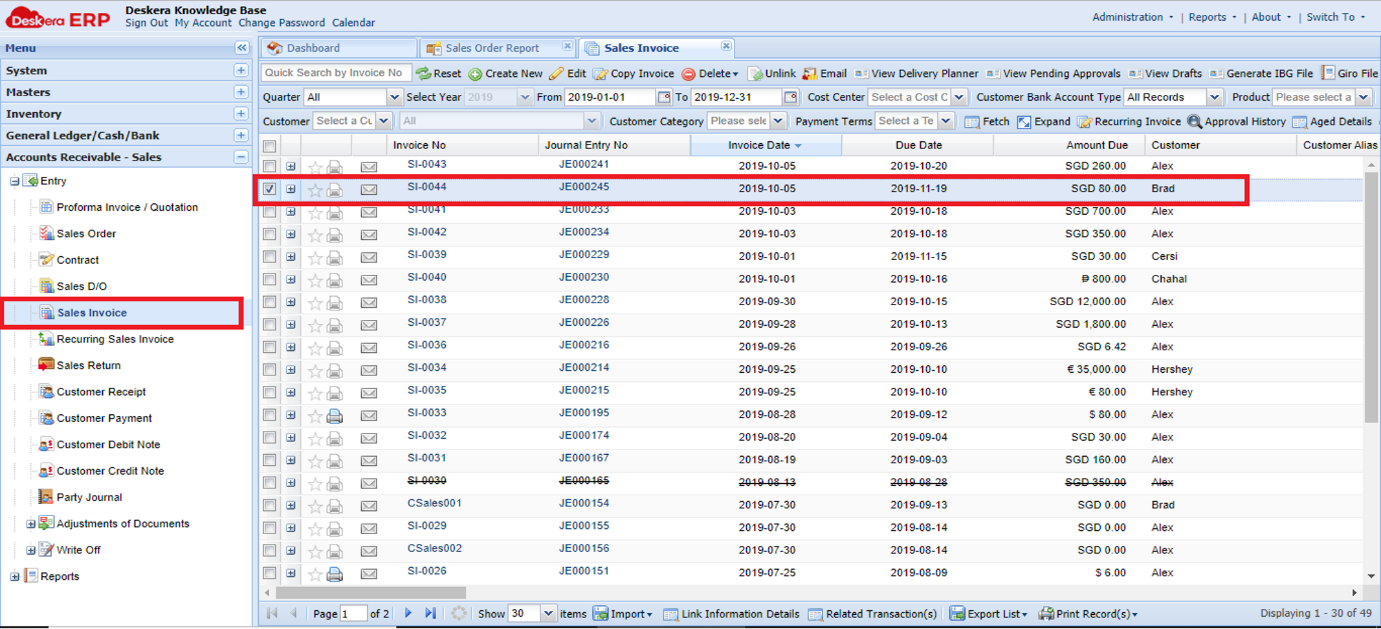Click the Unlink toolbar icon
Viewport: 1381px width, 629px height.
(x=756, y=74)
